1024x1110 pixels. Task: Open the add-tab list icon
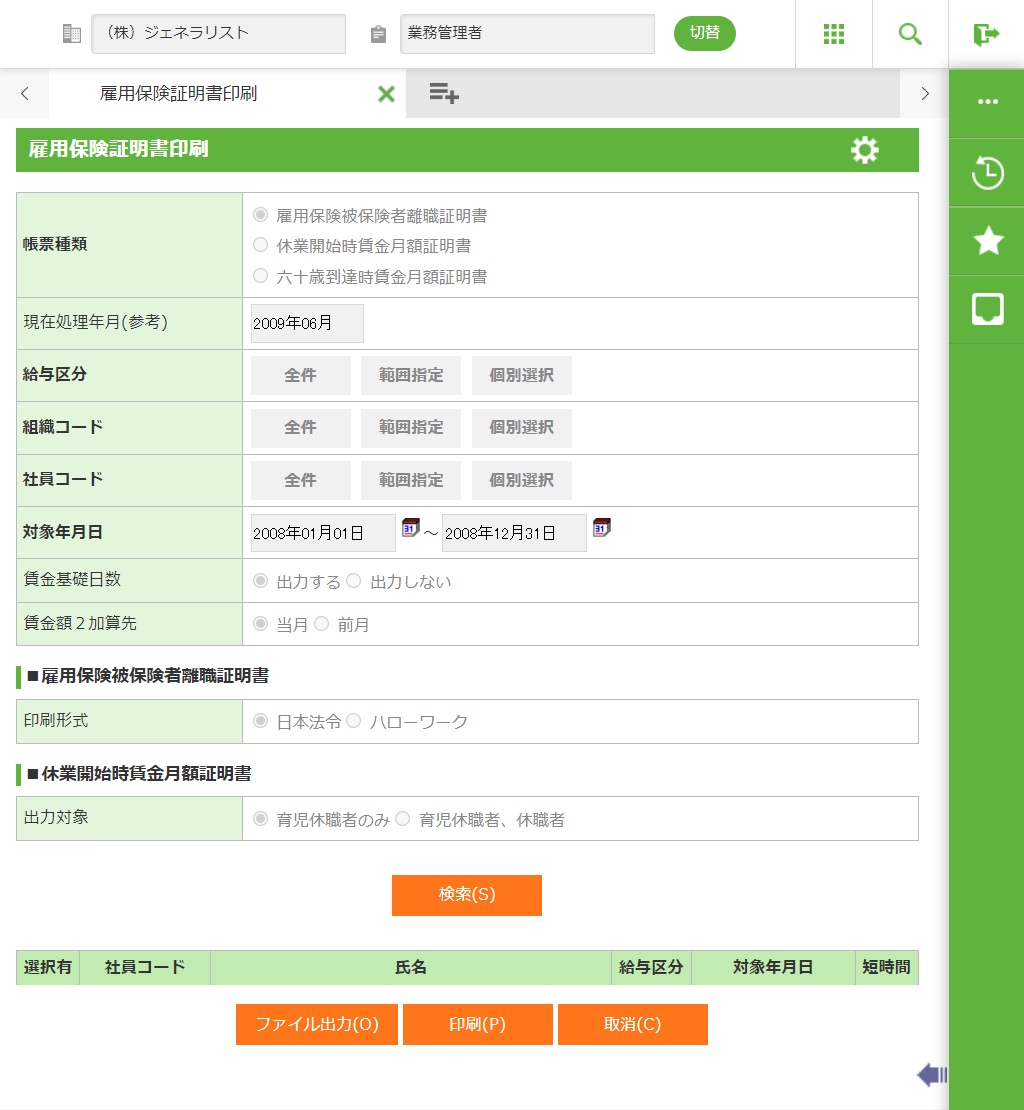click(x=444, y=94)
